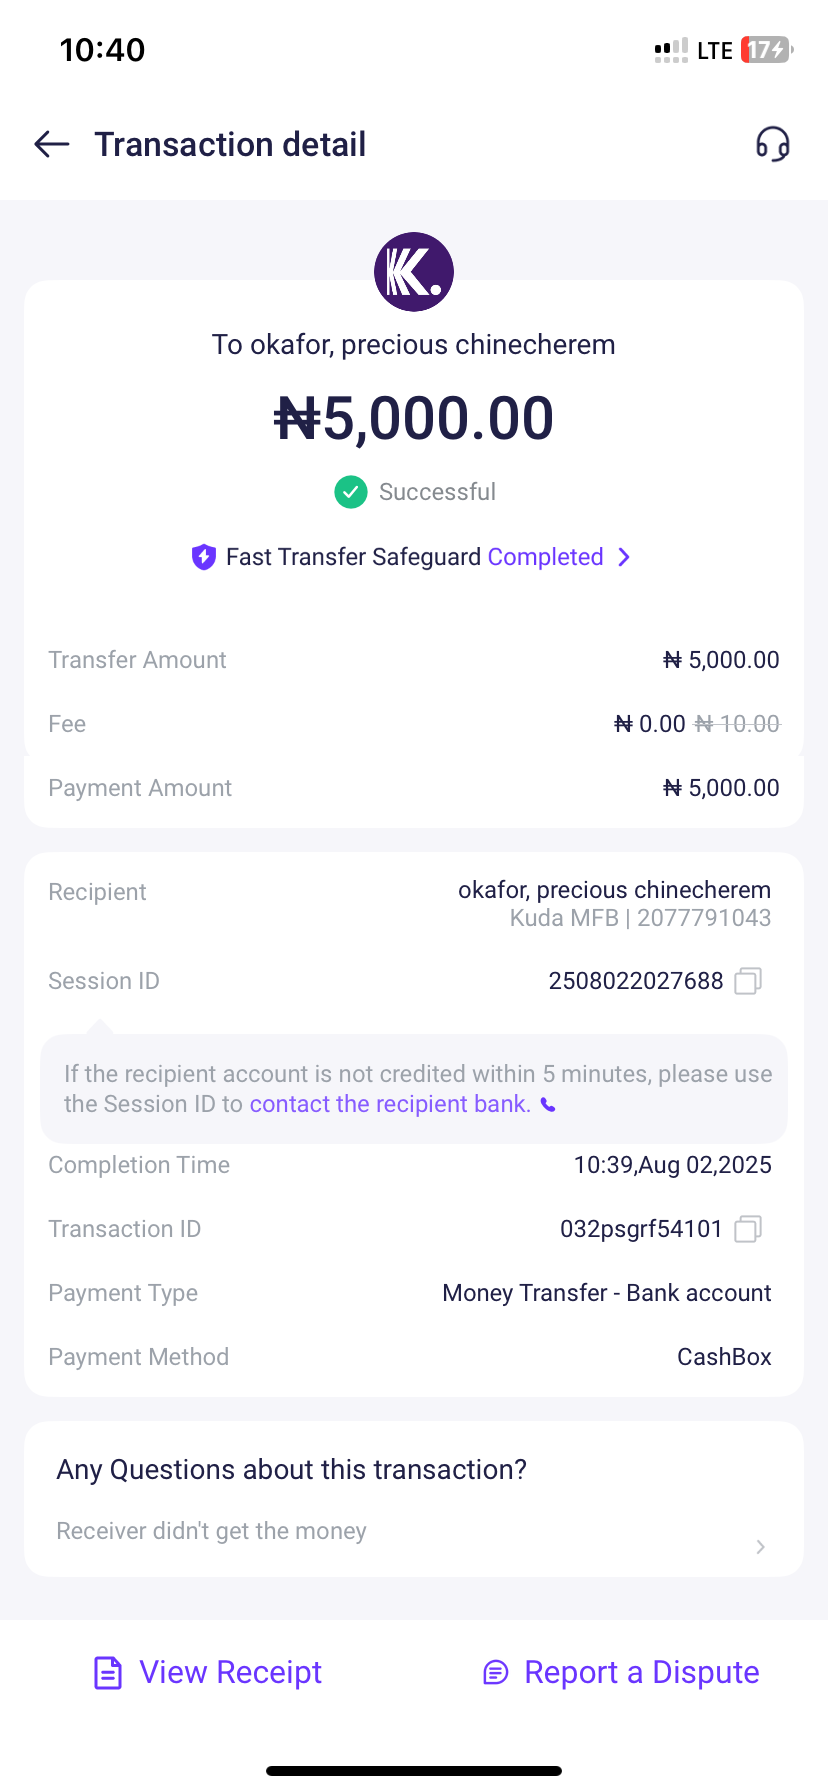Copy the Transaction ID
Image resolution: width=828 pixels, height=1792 pixels.
tap(748, 1229)
